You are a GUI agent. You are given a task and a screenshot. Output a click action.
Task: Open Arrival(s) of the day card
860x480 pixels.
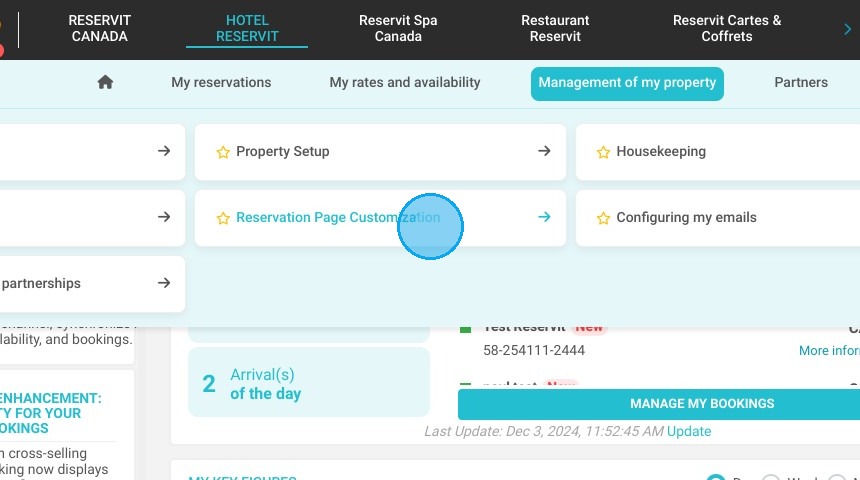[308, 383]
